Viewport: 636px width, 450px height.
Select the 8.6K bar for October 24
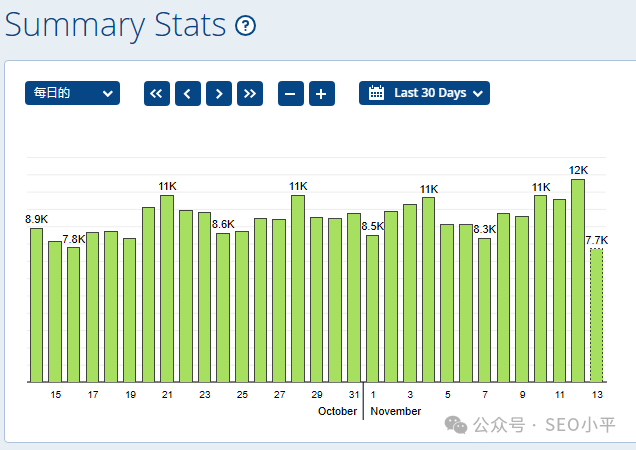pos(223,308)
